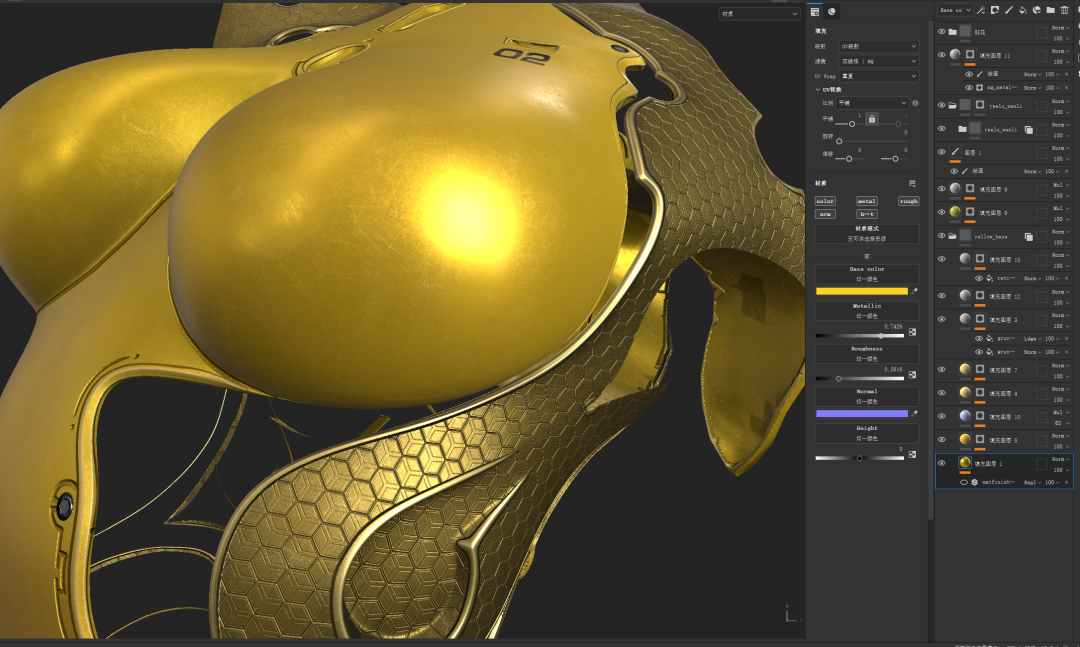
Task: Click the add effect magic wand icon
Action: click(x=981, y=10)
